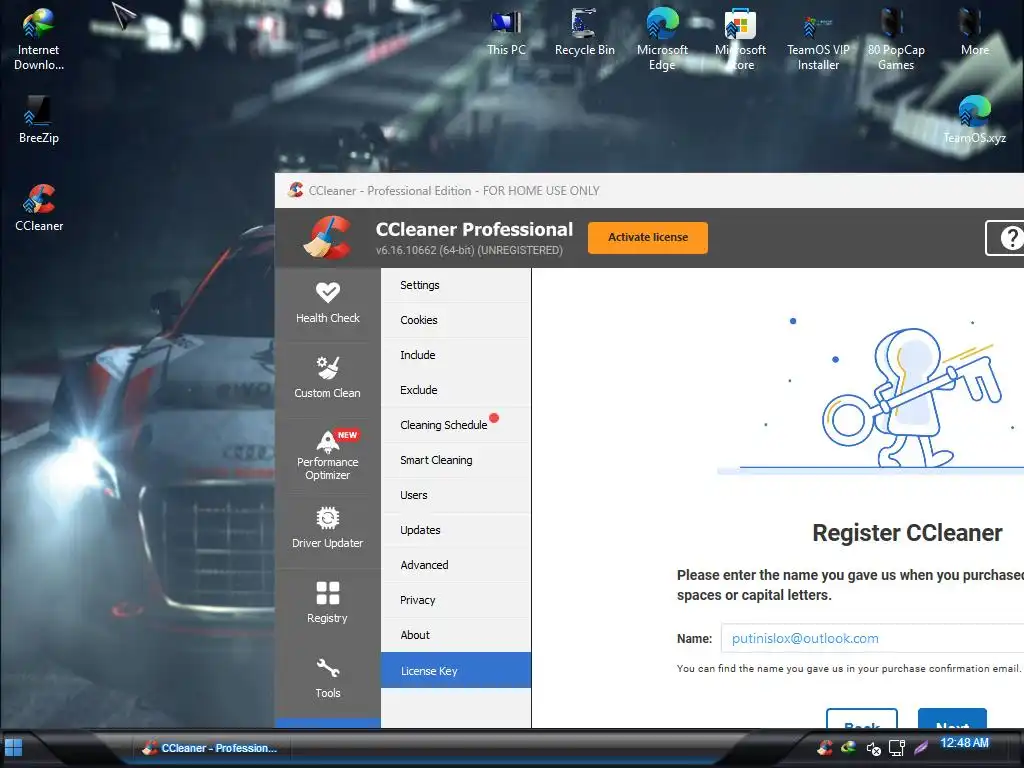Viewport: 1024px width, 768px height.
Task: Open Custom Clean in CCleaner sidebar
Action: (328, 377)
